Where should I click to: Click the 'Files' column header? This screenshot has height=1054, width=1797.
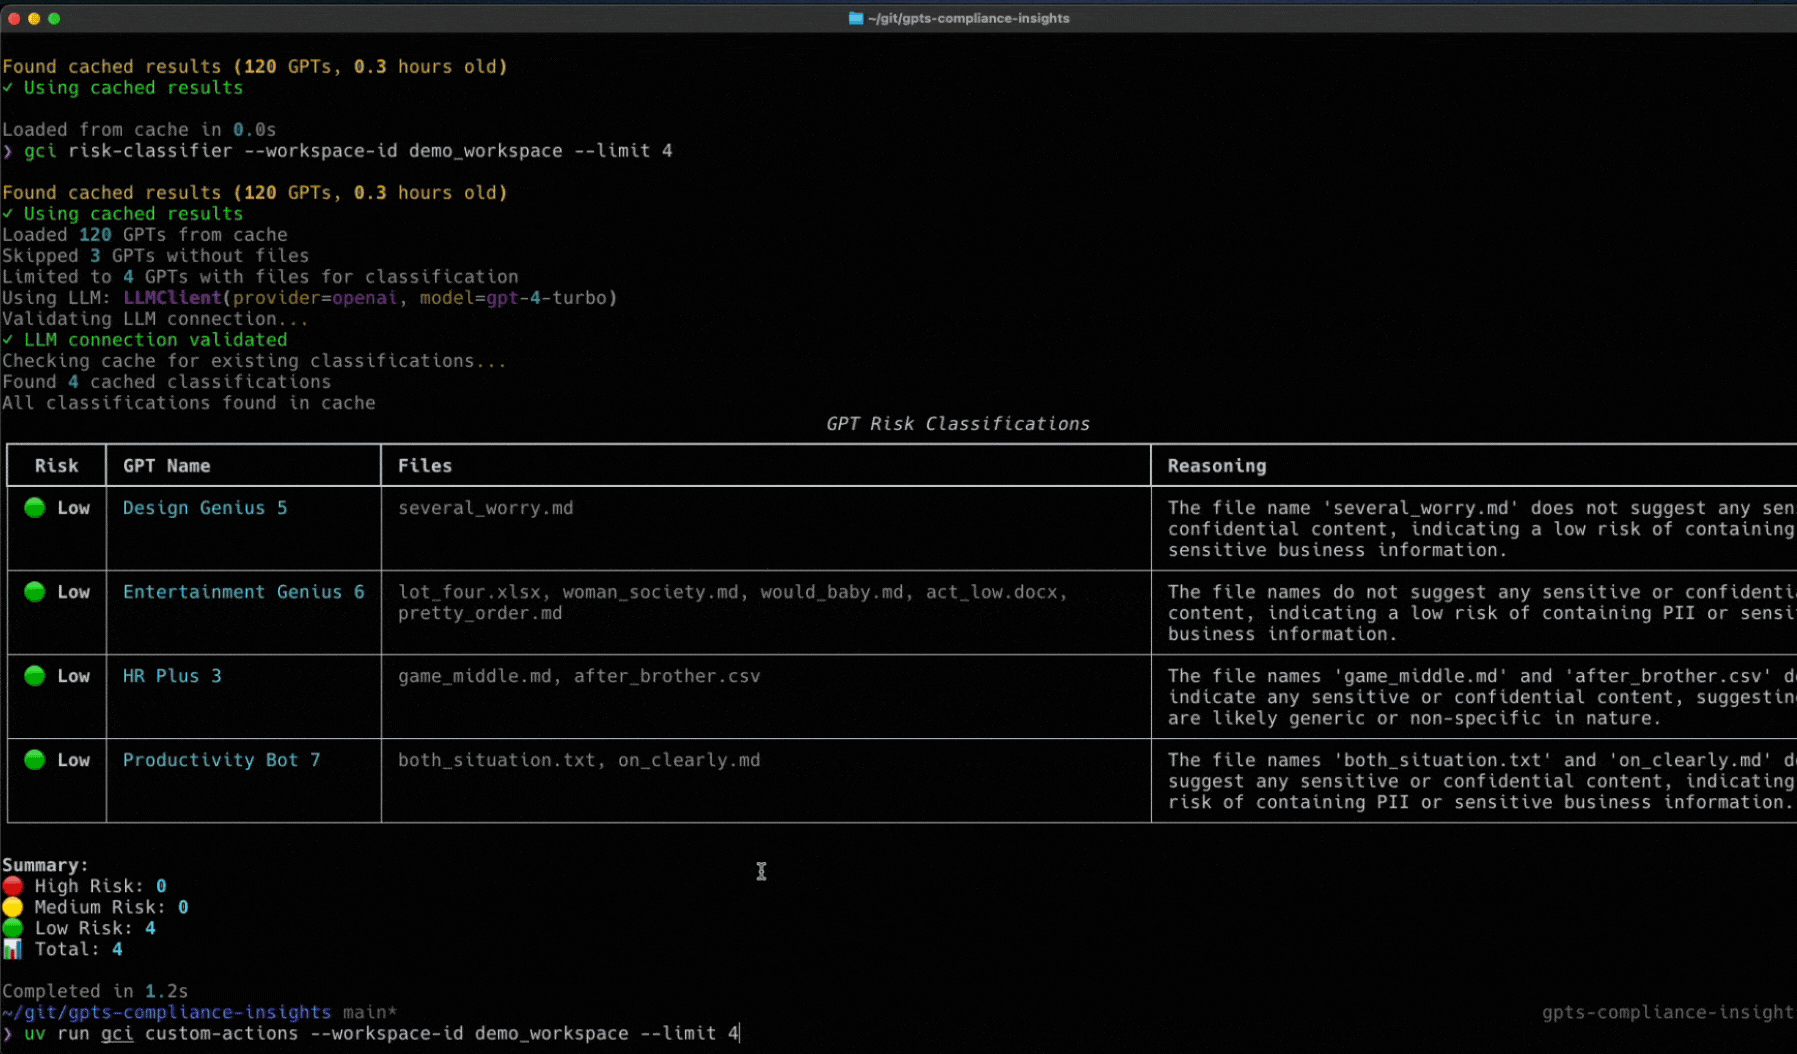(425, 466)
